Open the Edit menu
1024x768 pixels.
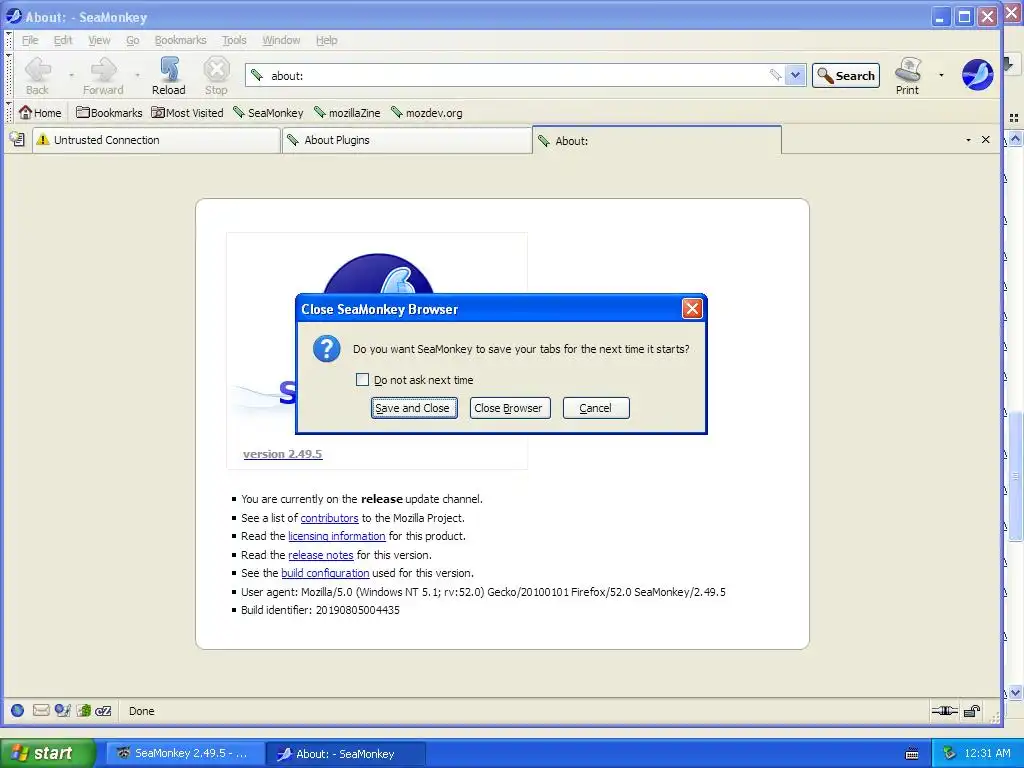63,40
